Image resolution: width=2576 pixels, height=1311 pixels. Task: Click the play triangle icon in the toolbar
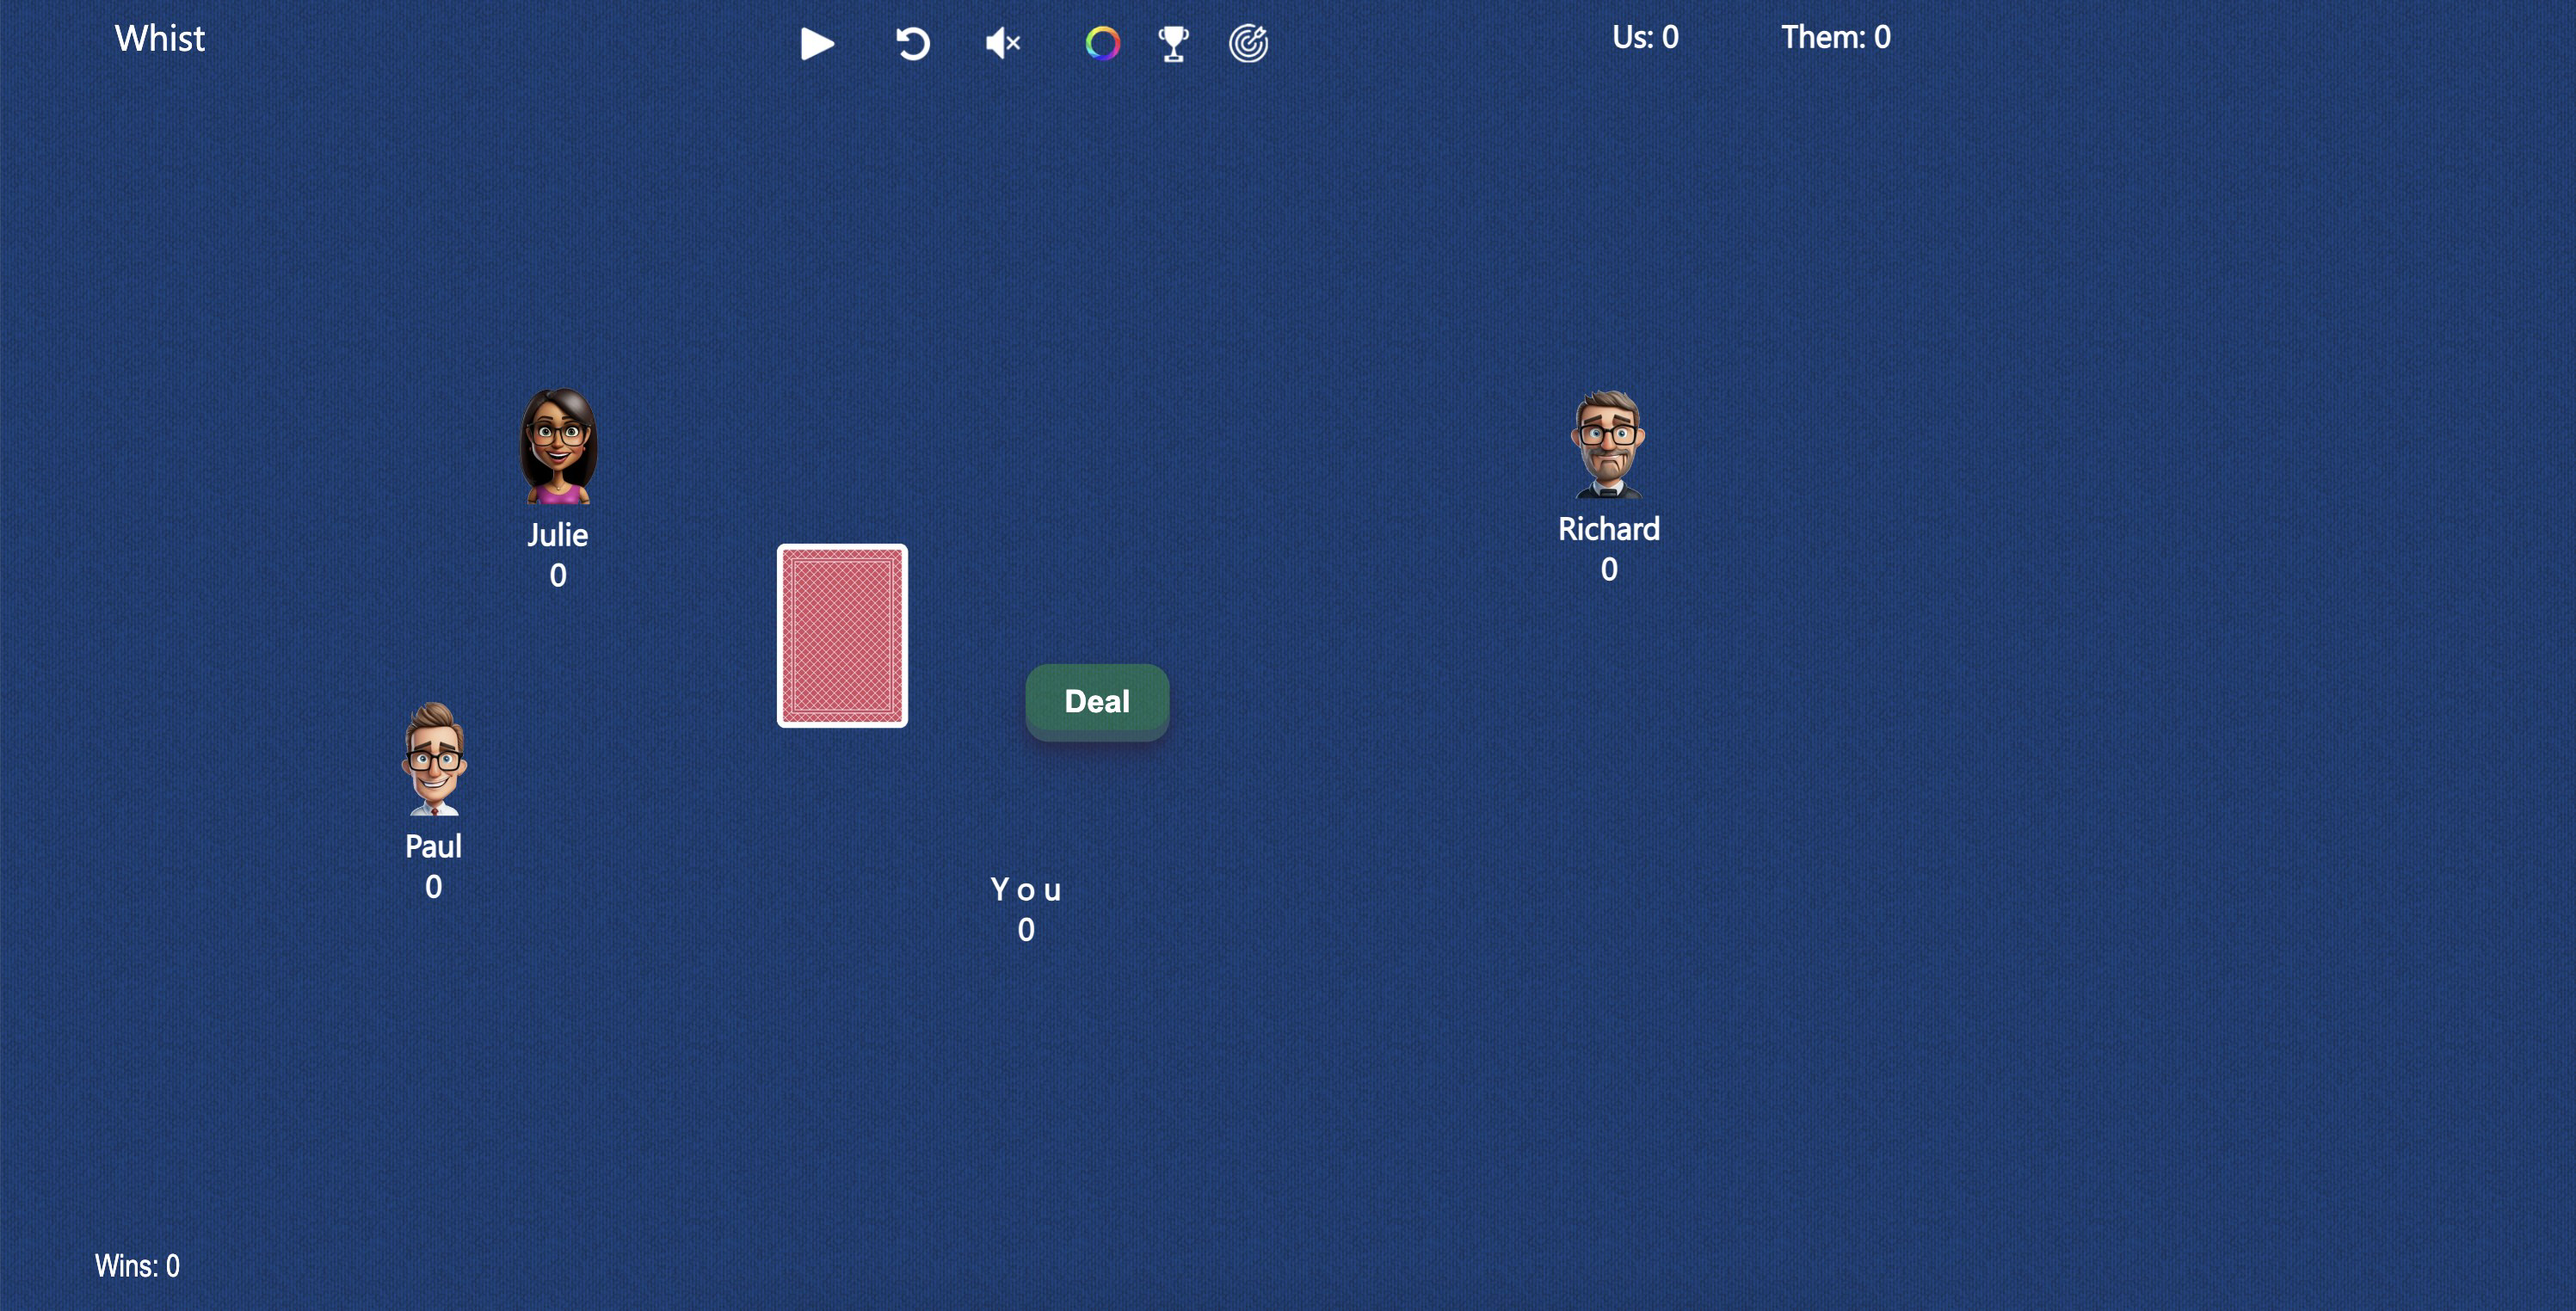tap(817, 43)
